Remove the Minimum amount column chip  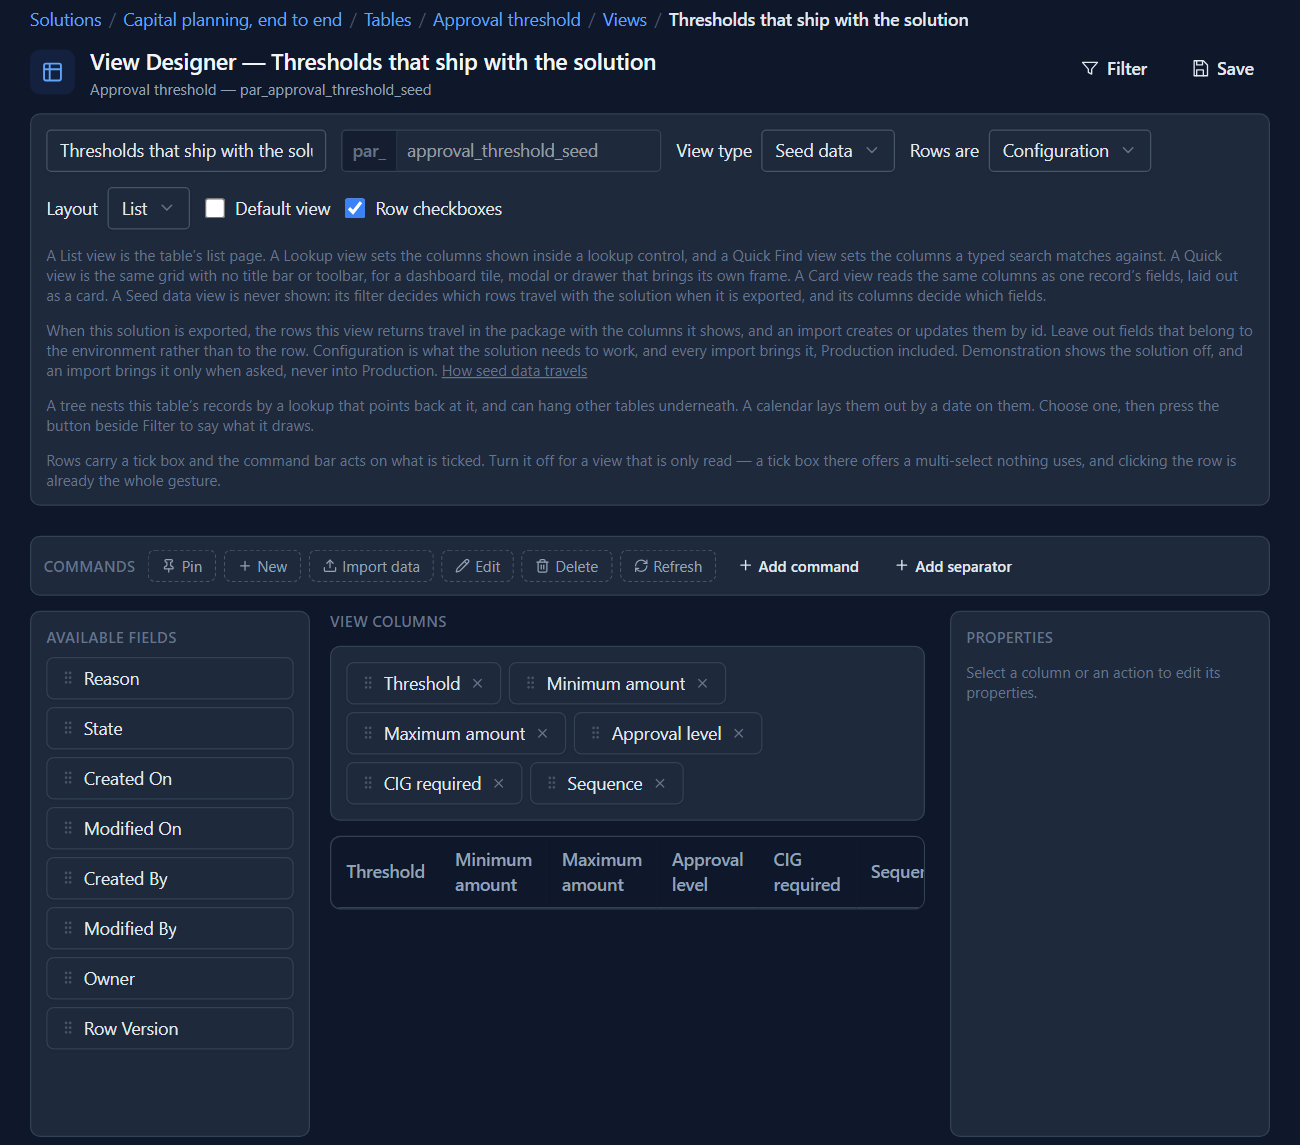tap(703, 683)
